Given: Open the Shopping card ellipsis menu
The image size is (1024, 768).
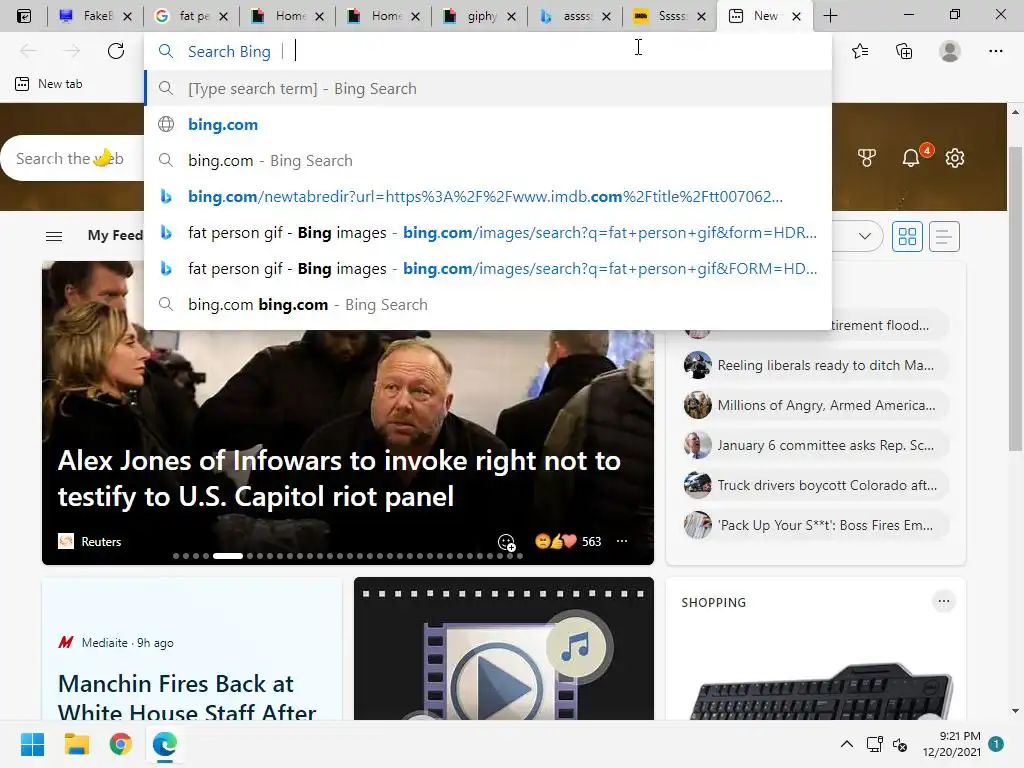Looking at the screenshot, I should click(944, 601).
